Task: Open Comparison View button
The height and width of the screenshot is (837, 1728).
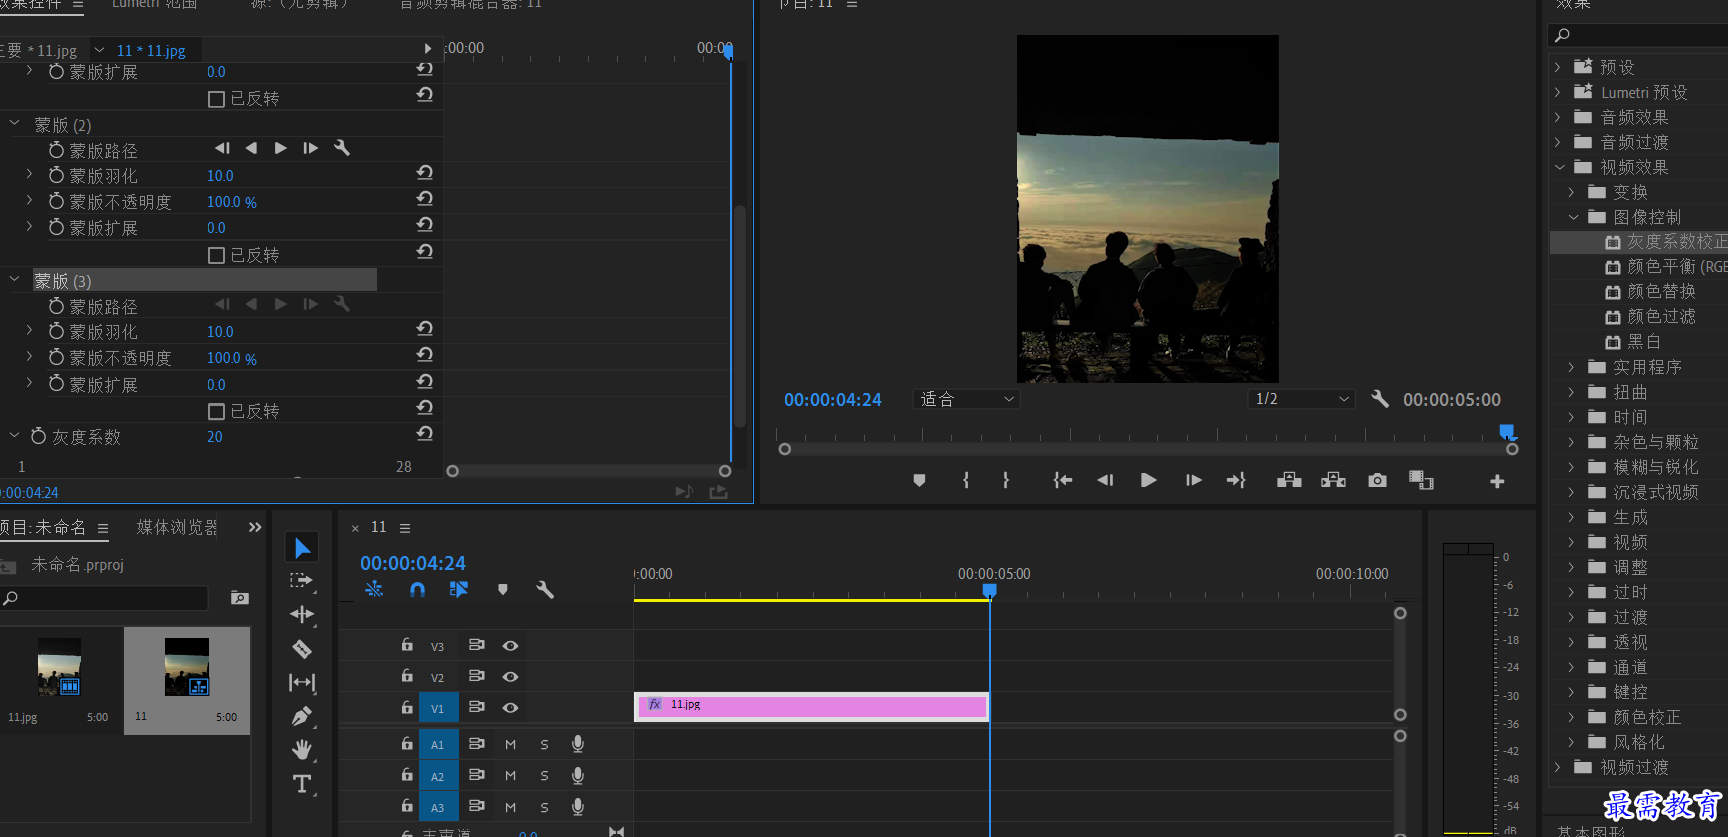Action: (1421, 480)
